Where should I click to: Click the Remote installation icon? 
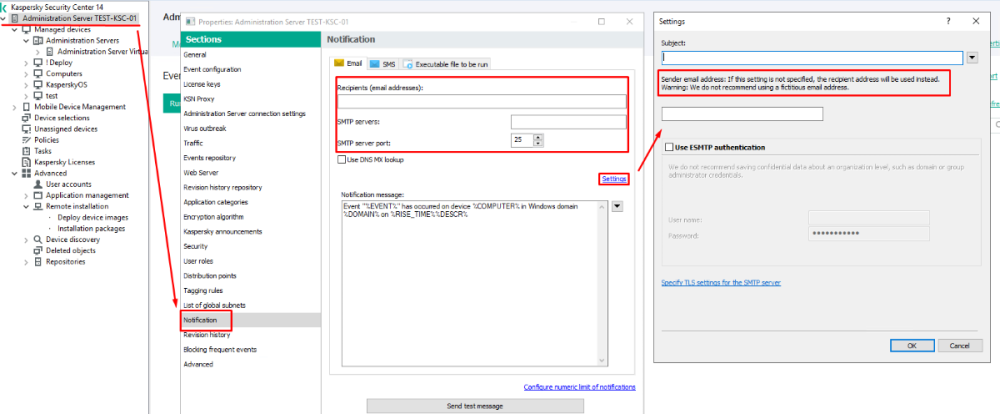[x=38, y=206]
